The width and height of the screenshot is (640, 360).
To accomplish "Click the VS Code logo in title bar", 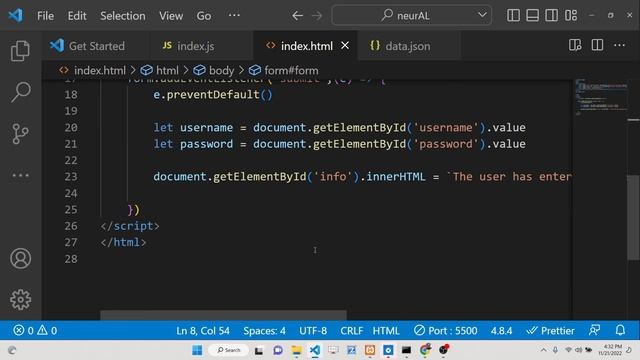I will pos(16,16).
